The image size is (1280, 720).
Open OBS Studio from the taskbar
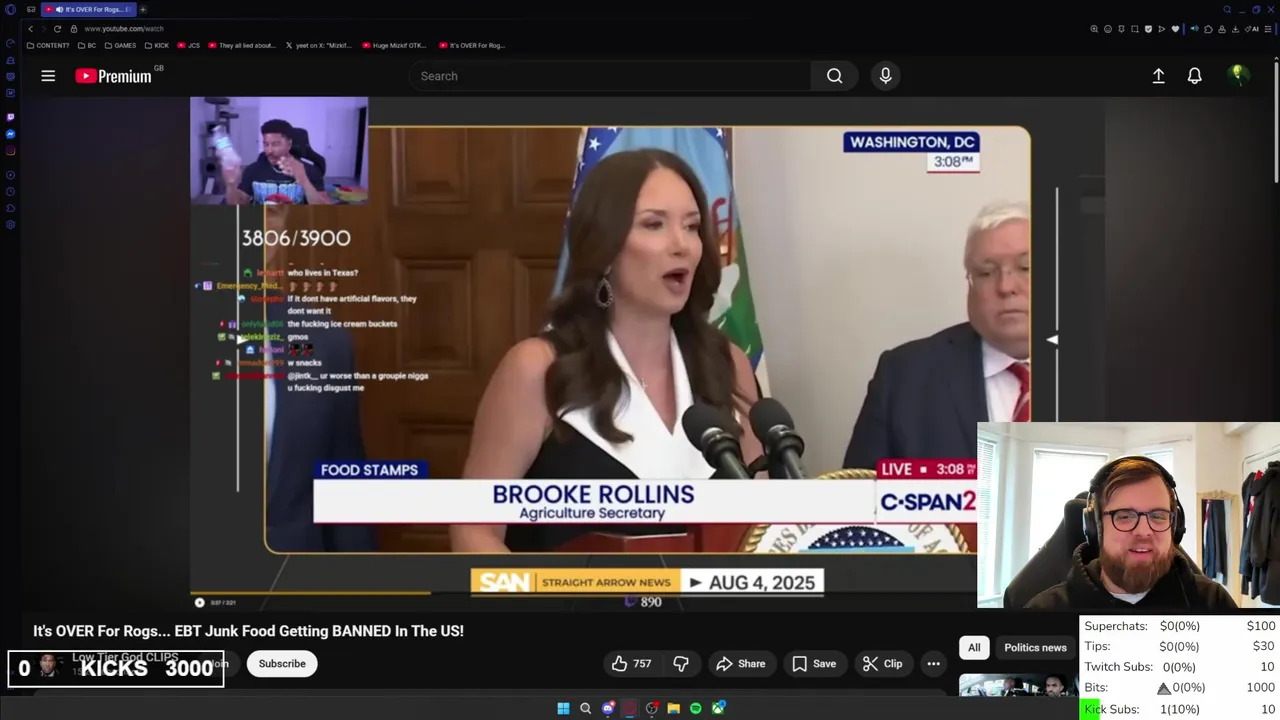[x=652, y=709]
